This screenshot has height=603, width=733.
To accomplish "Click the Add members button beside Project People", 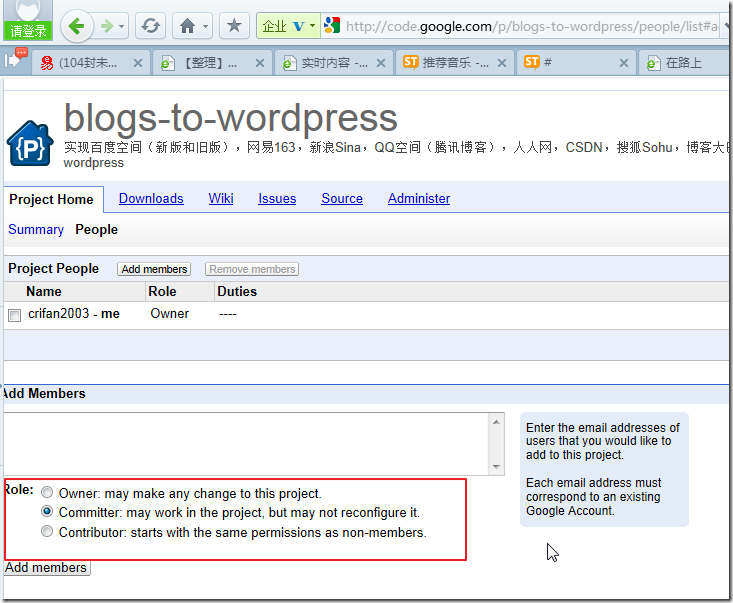I will coord(154,269).
